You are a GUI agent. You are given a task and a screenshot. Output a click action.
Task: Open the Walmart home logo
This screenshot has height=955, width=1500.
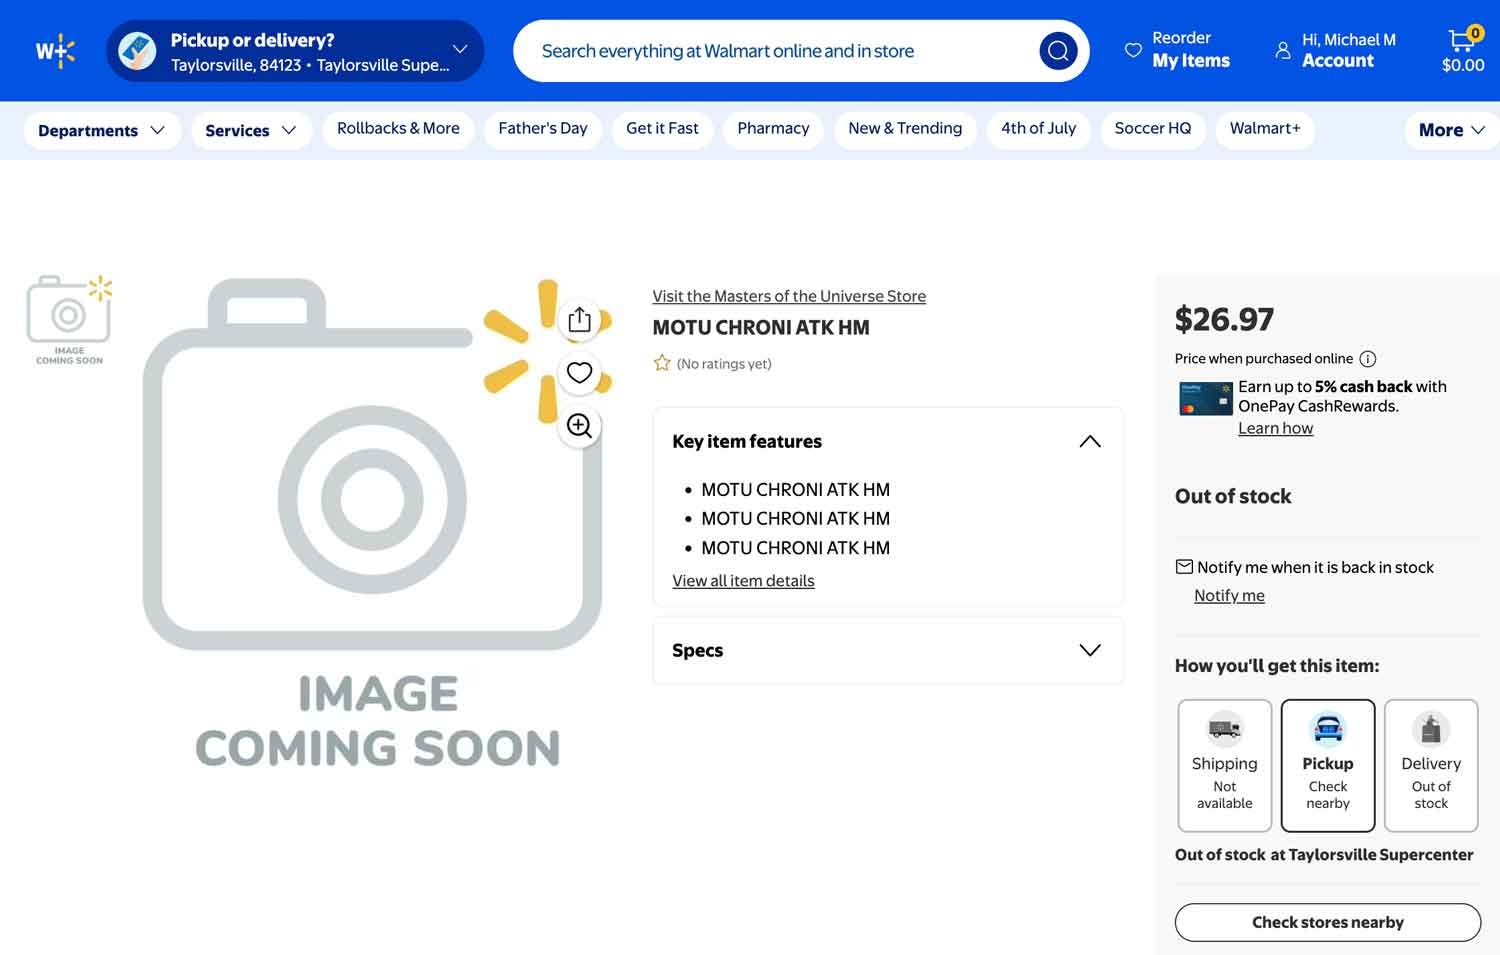(55, 50)
